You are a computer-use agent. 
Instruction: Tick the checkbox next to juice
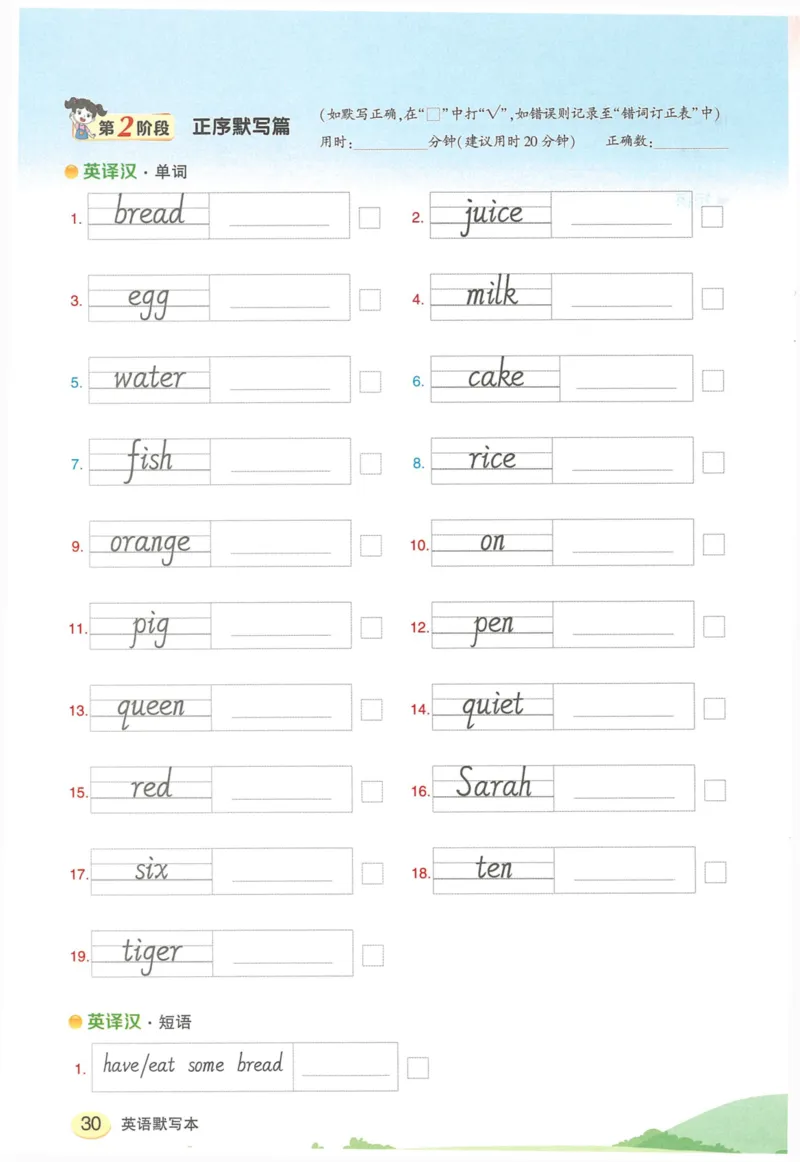712,217
